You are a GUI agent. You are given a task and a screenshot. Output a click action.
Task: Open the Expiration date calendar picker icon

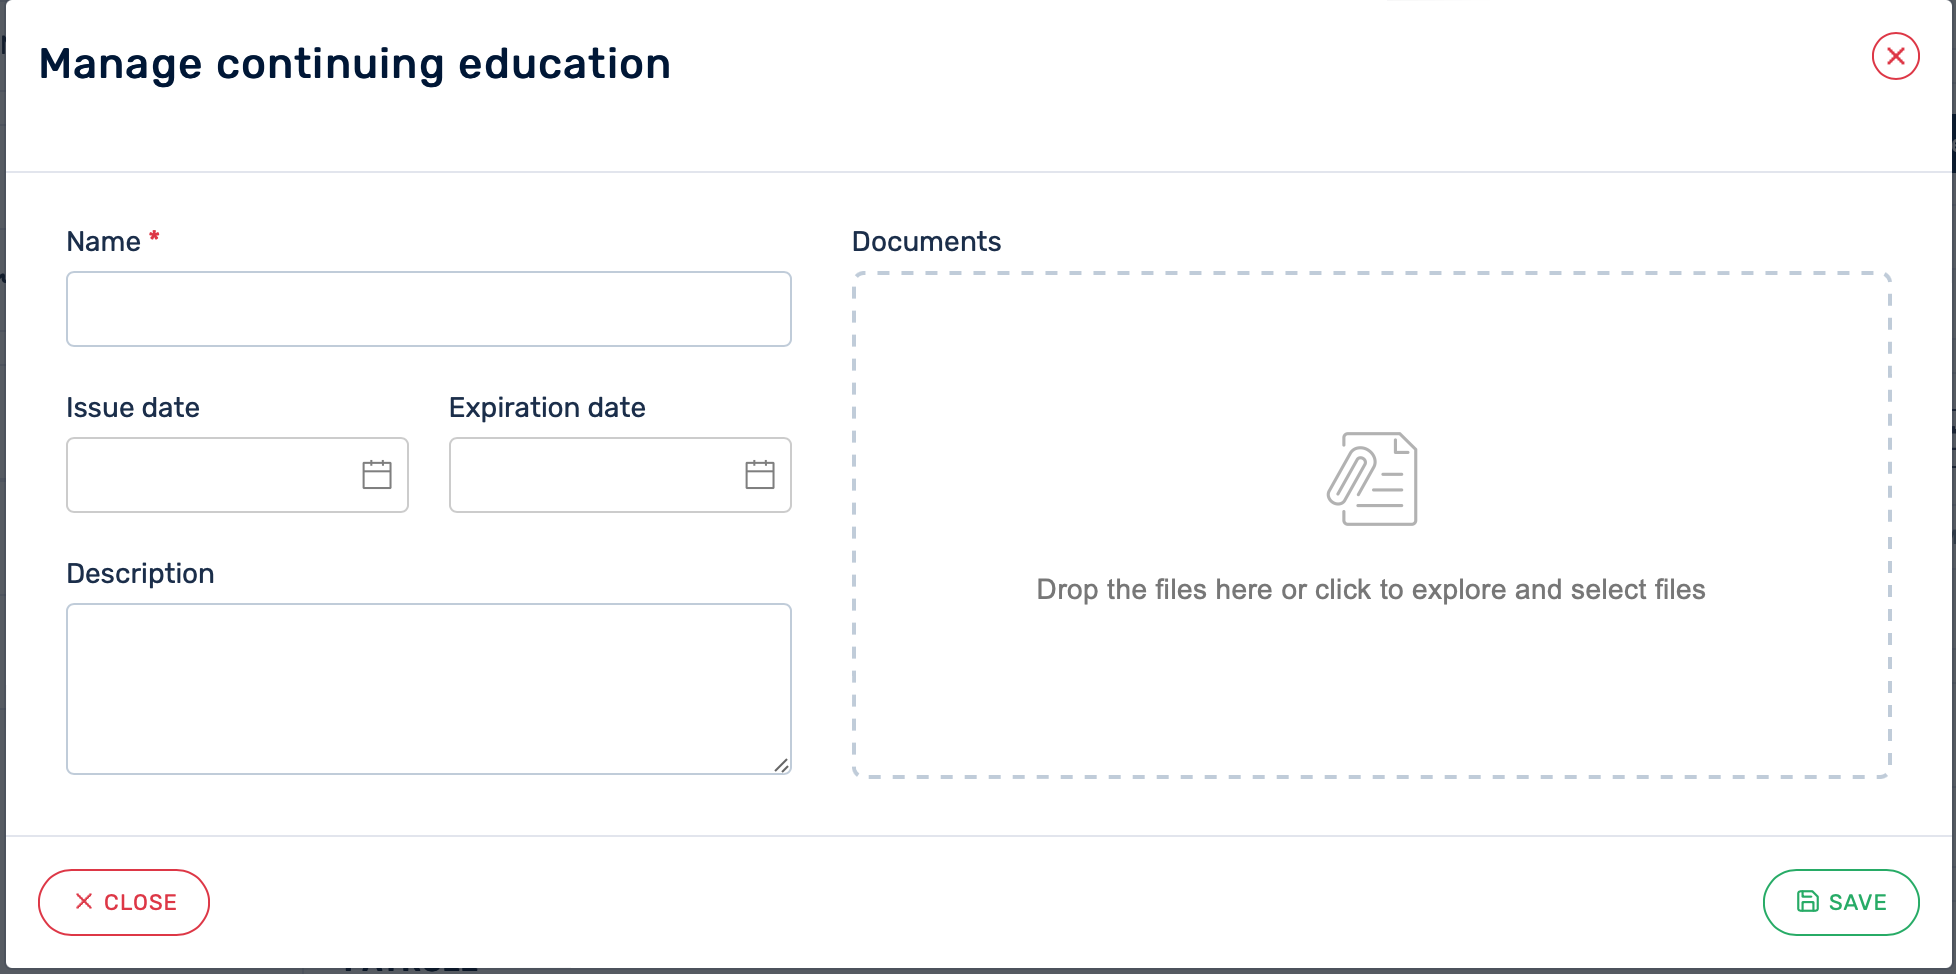pos(760,475)
